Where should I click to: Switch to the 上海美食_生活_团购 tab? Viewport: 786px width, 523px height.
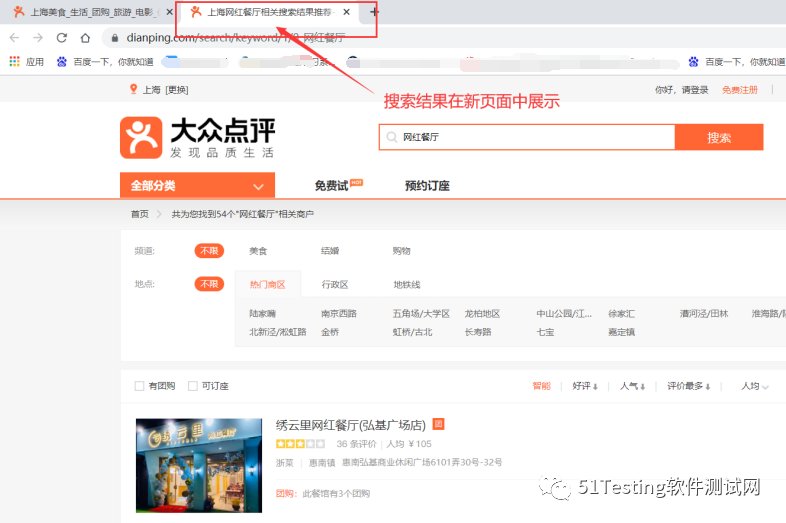tap(88, 12)
